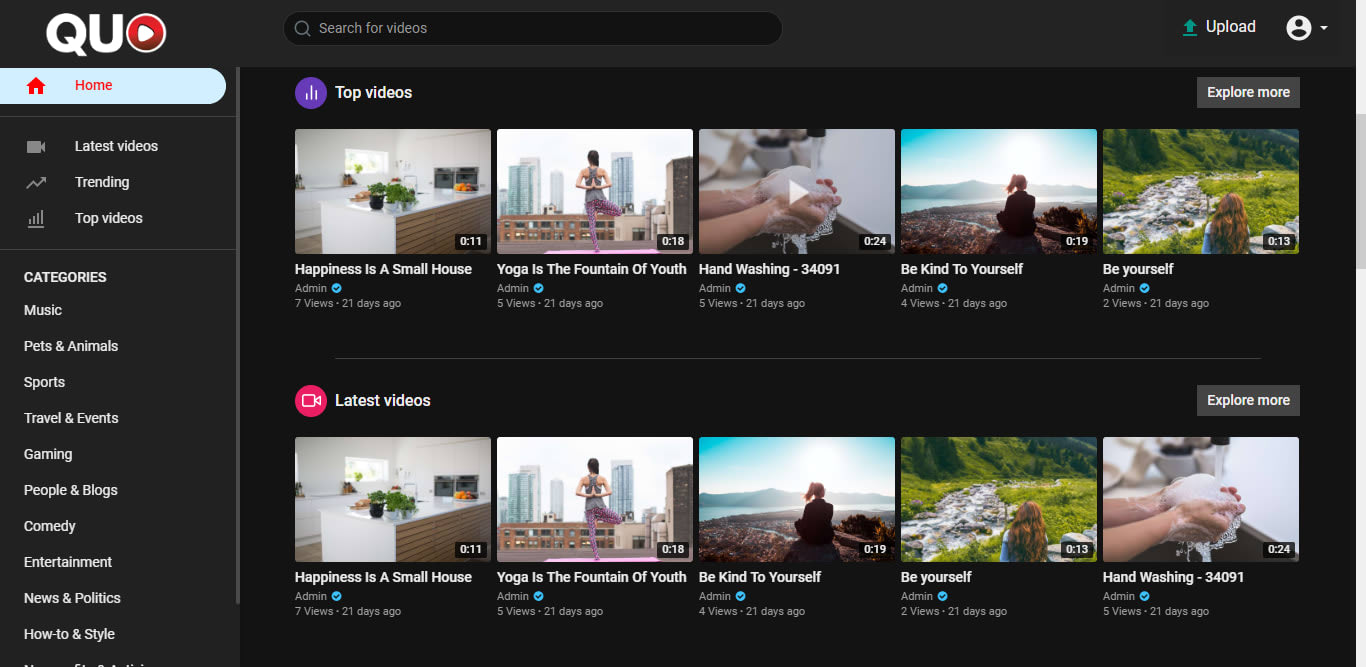Play the Hand Washing thumbnail in Top videos
The width and height of the screenshot is (1366, 667).
click(x=797, y=191)
